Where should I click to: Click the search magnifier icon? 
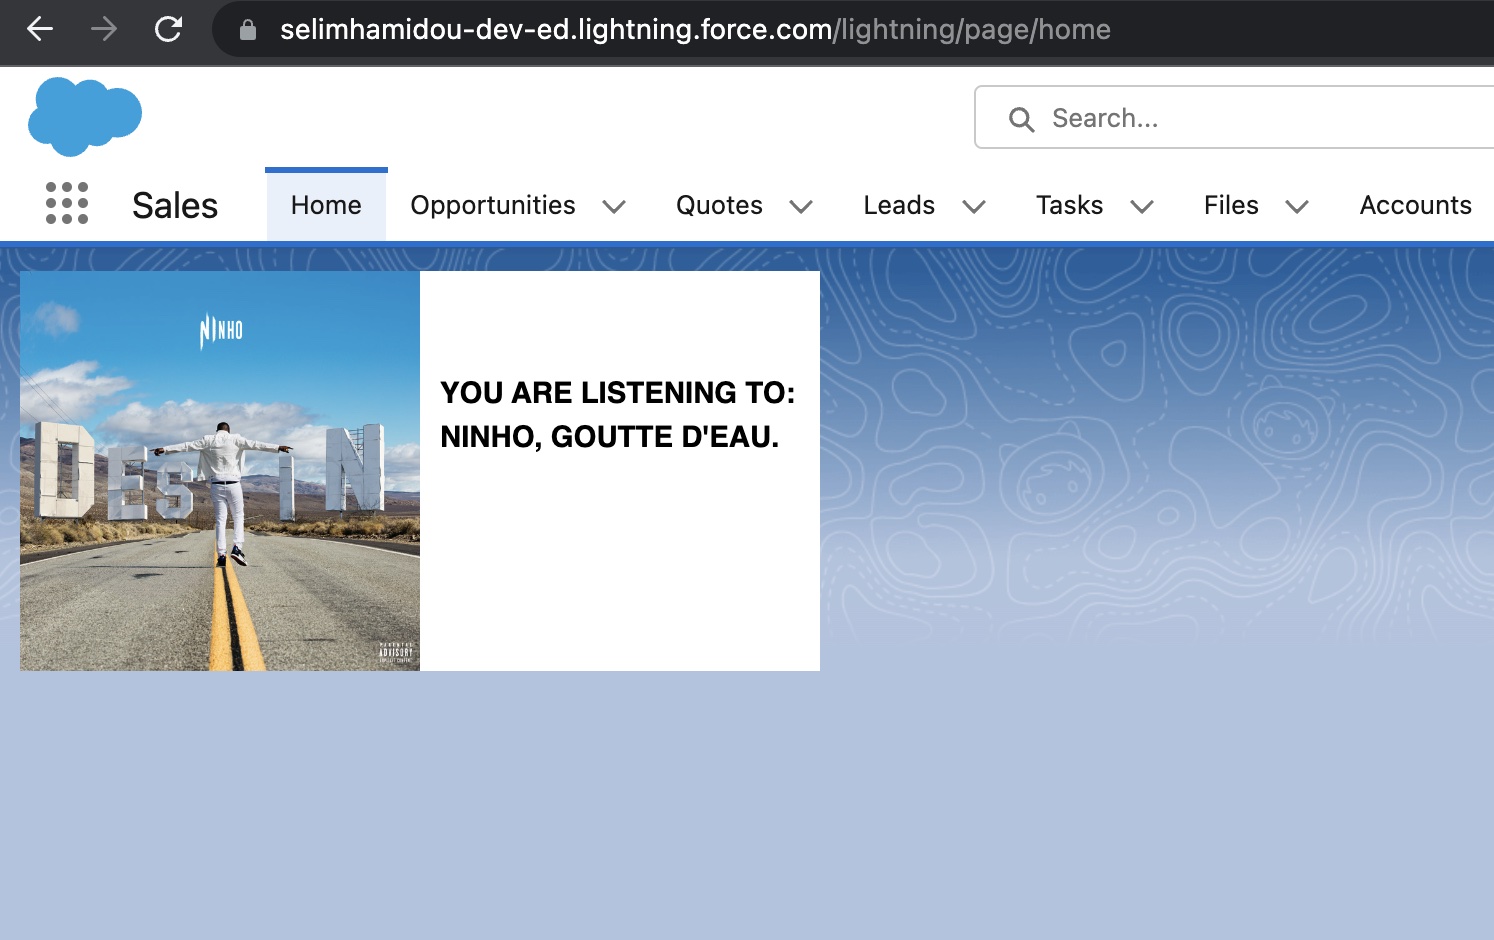pyautogui.click(x=1021, y=119)
